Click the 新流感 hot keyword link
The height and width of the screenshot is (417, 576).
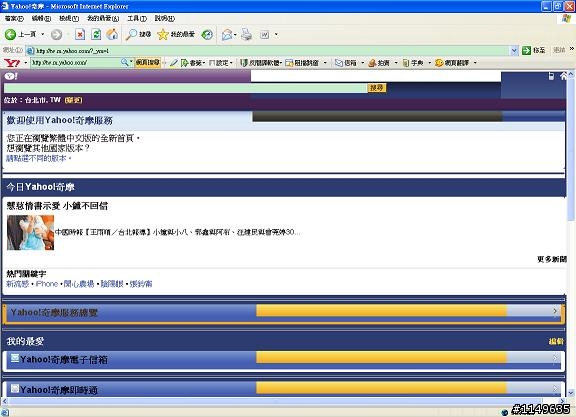(18, 284)
